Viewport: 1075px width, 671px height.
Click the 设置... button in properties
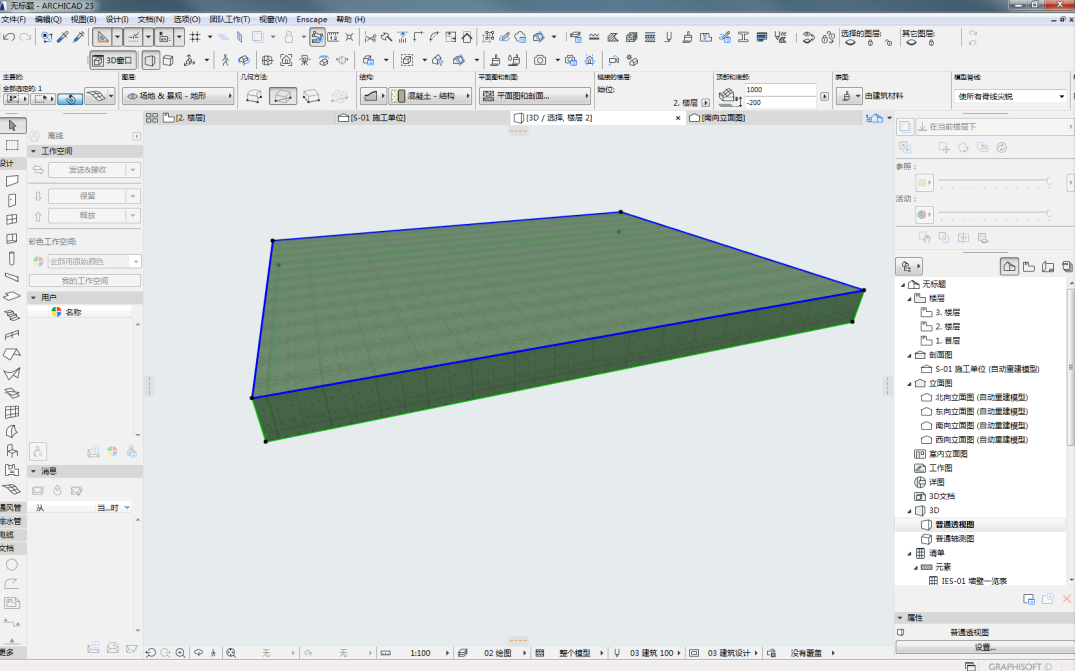(x=985, y=647)
